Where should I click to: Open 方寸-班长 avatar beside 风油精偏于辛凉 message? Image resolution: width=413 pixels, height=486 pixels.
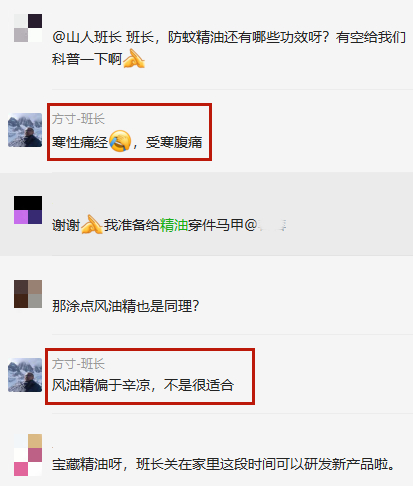click(x=25, y=375)
